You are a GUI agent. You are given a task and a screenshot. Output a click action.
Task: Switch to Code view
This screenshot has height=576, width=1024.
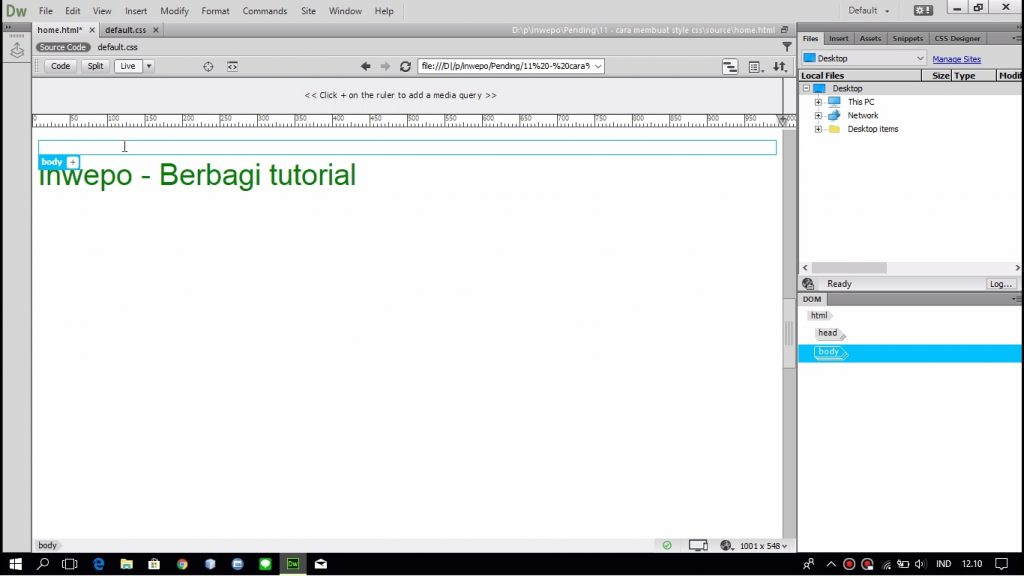(x=61, y=67)
